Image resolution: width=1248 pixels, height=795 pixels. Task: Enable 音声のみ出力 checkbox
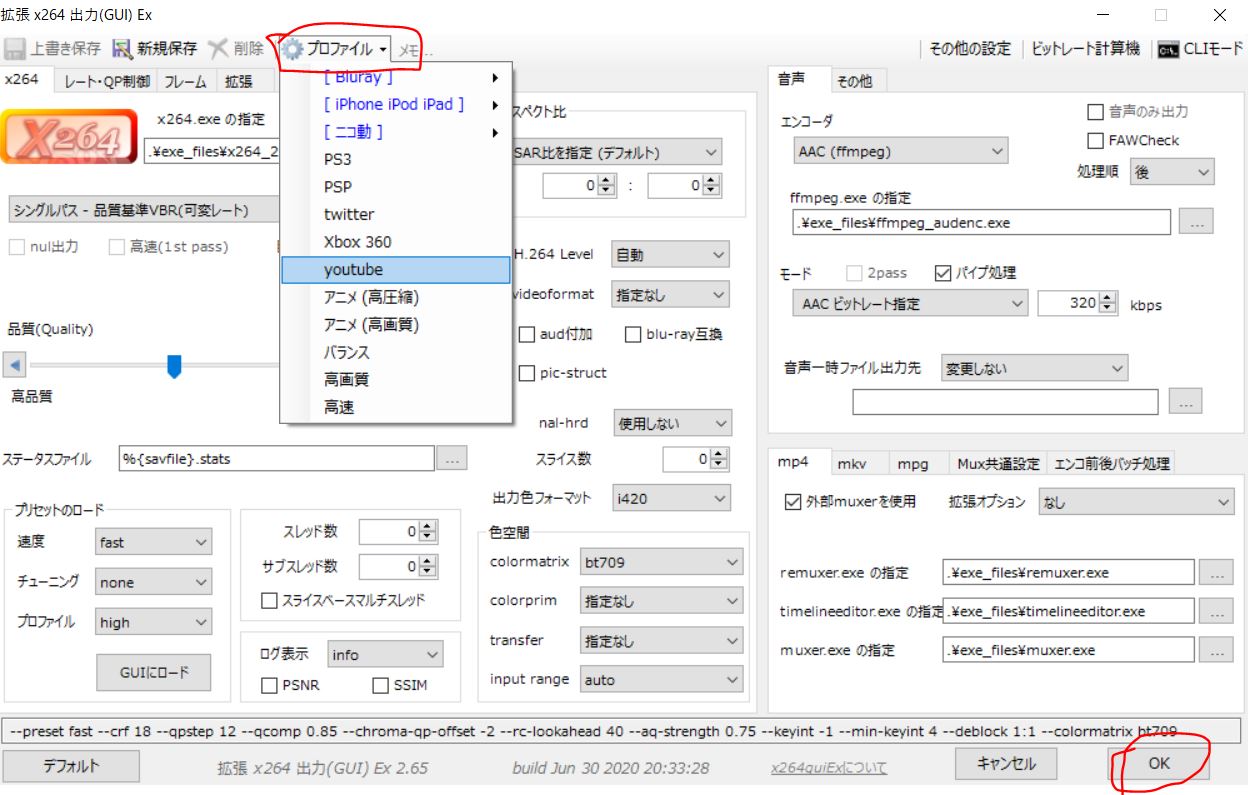tap(1095, 112)
